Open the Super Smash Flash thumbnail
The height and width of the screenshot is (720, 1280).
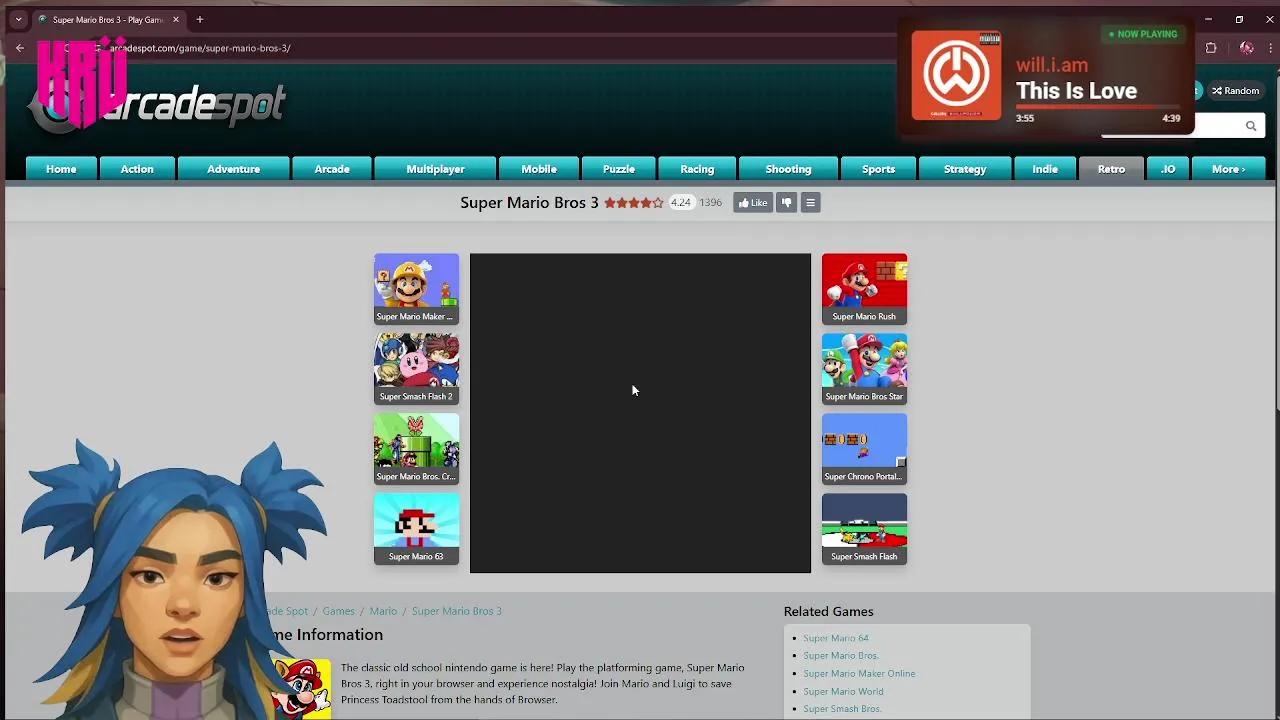pos(864,529)
